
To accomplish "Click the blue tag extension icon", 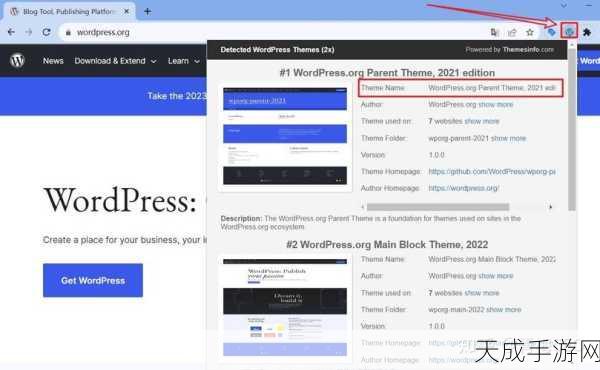I will (551, 33).
